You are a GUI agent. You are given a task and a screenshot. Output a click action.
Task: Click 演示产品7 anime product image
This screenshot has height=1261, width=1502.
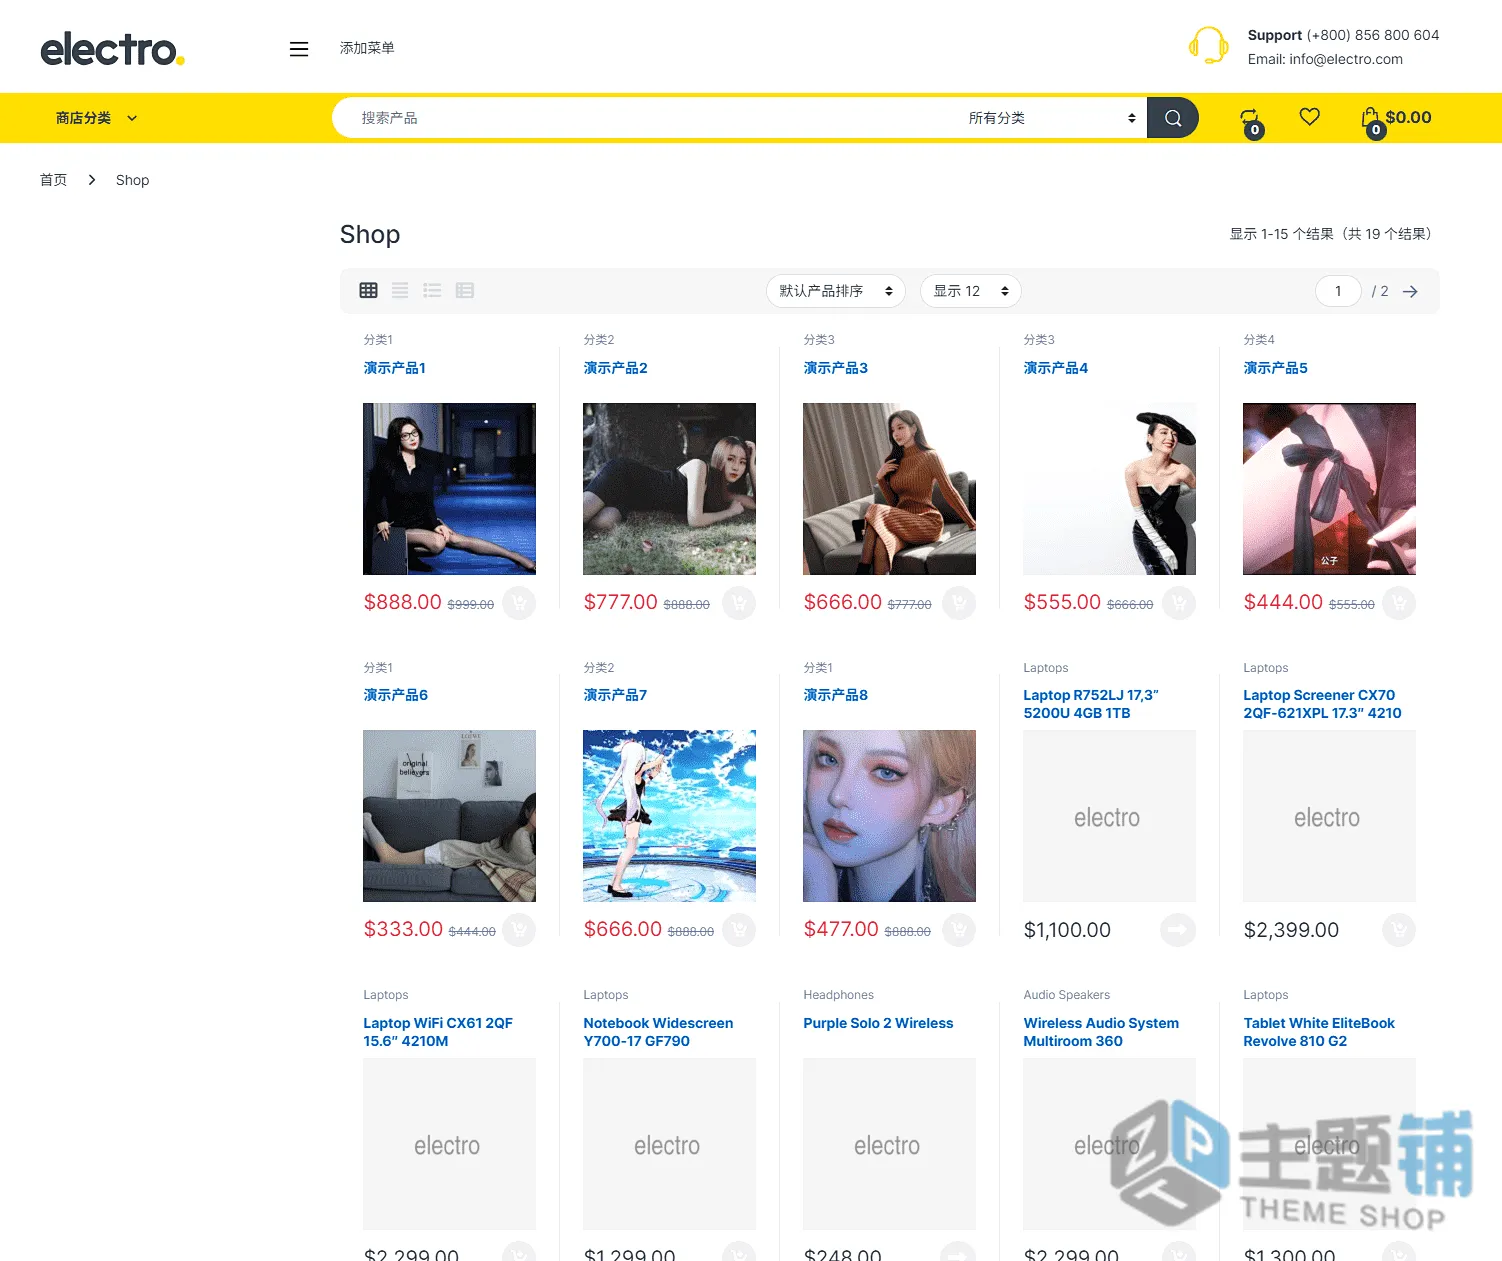coord(669,816)
